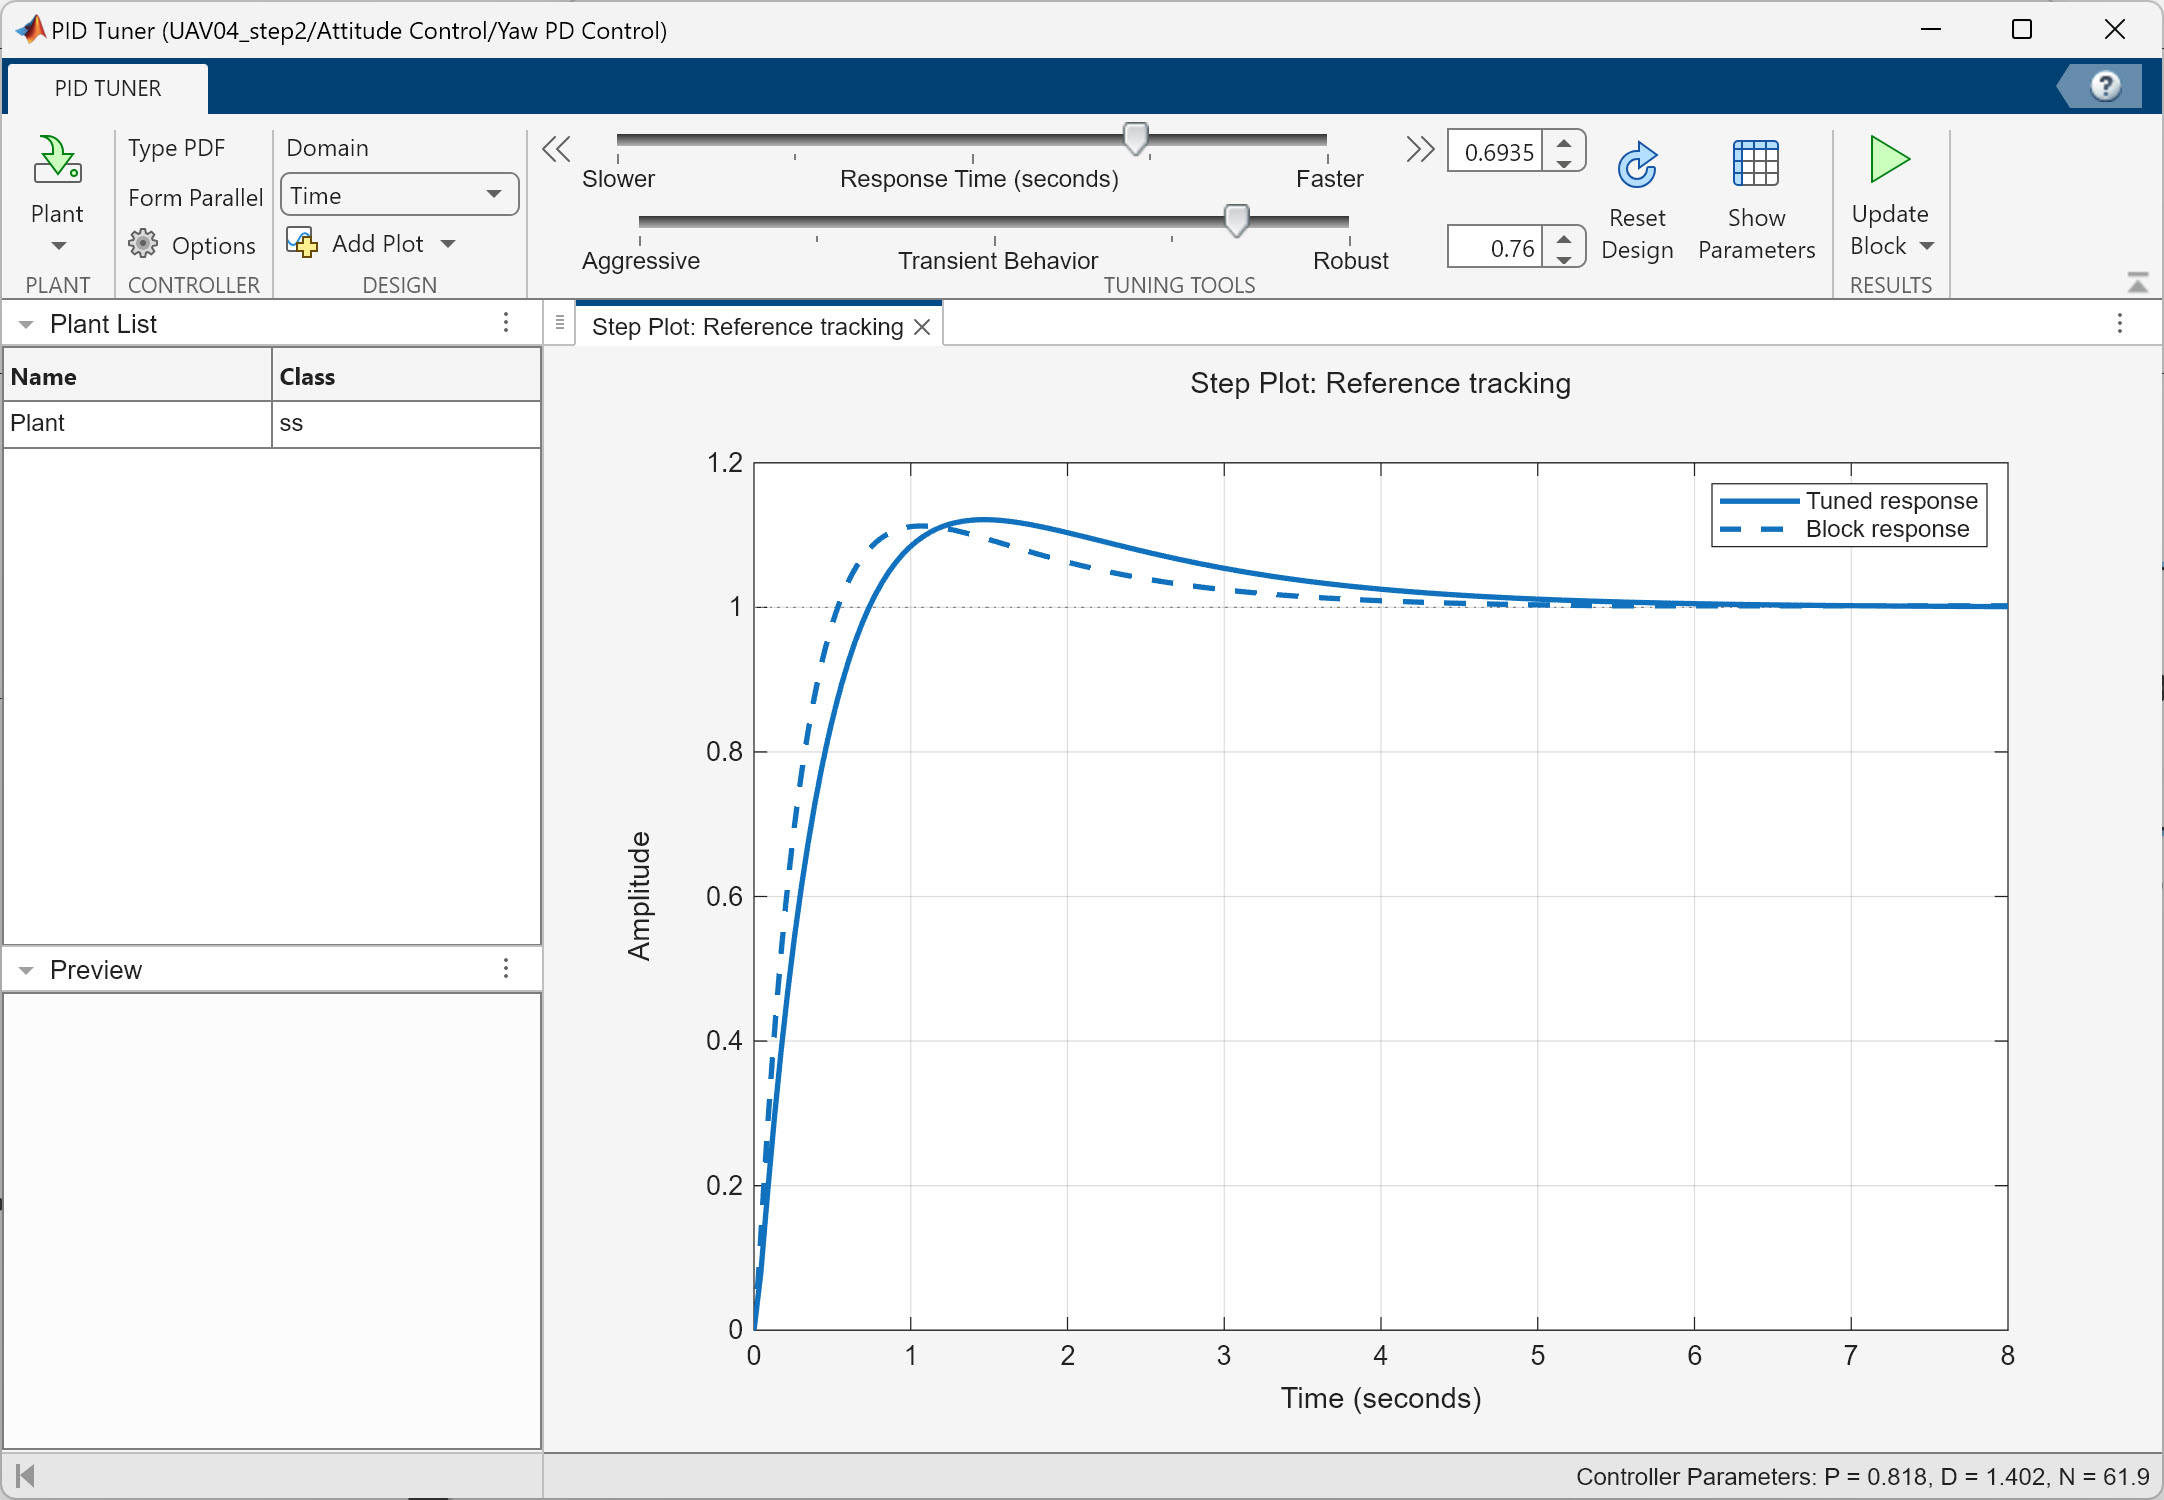Maximize the PID Tuner window
Screen dimensions: 2164x1500
pyautogui.click(x=2022, y=29)
